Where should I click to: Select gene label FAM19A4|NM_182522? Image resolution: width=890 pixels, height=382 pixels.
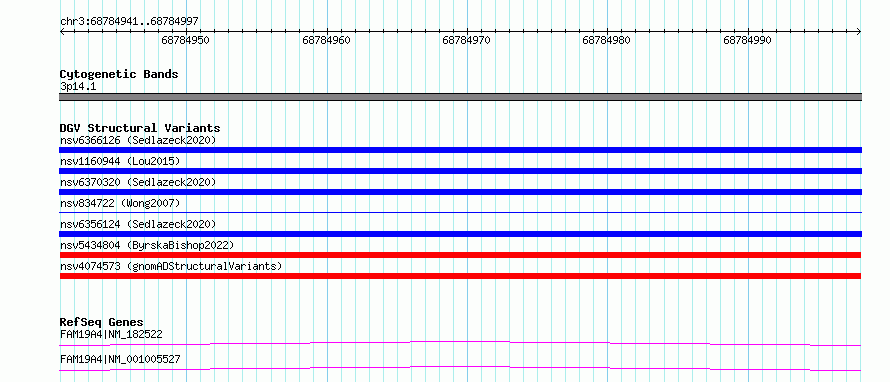111,334
